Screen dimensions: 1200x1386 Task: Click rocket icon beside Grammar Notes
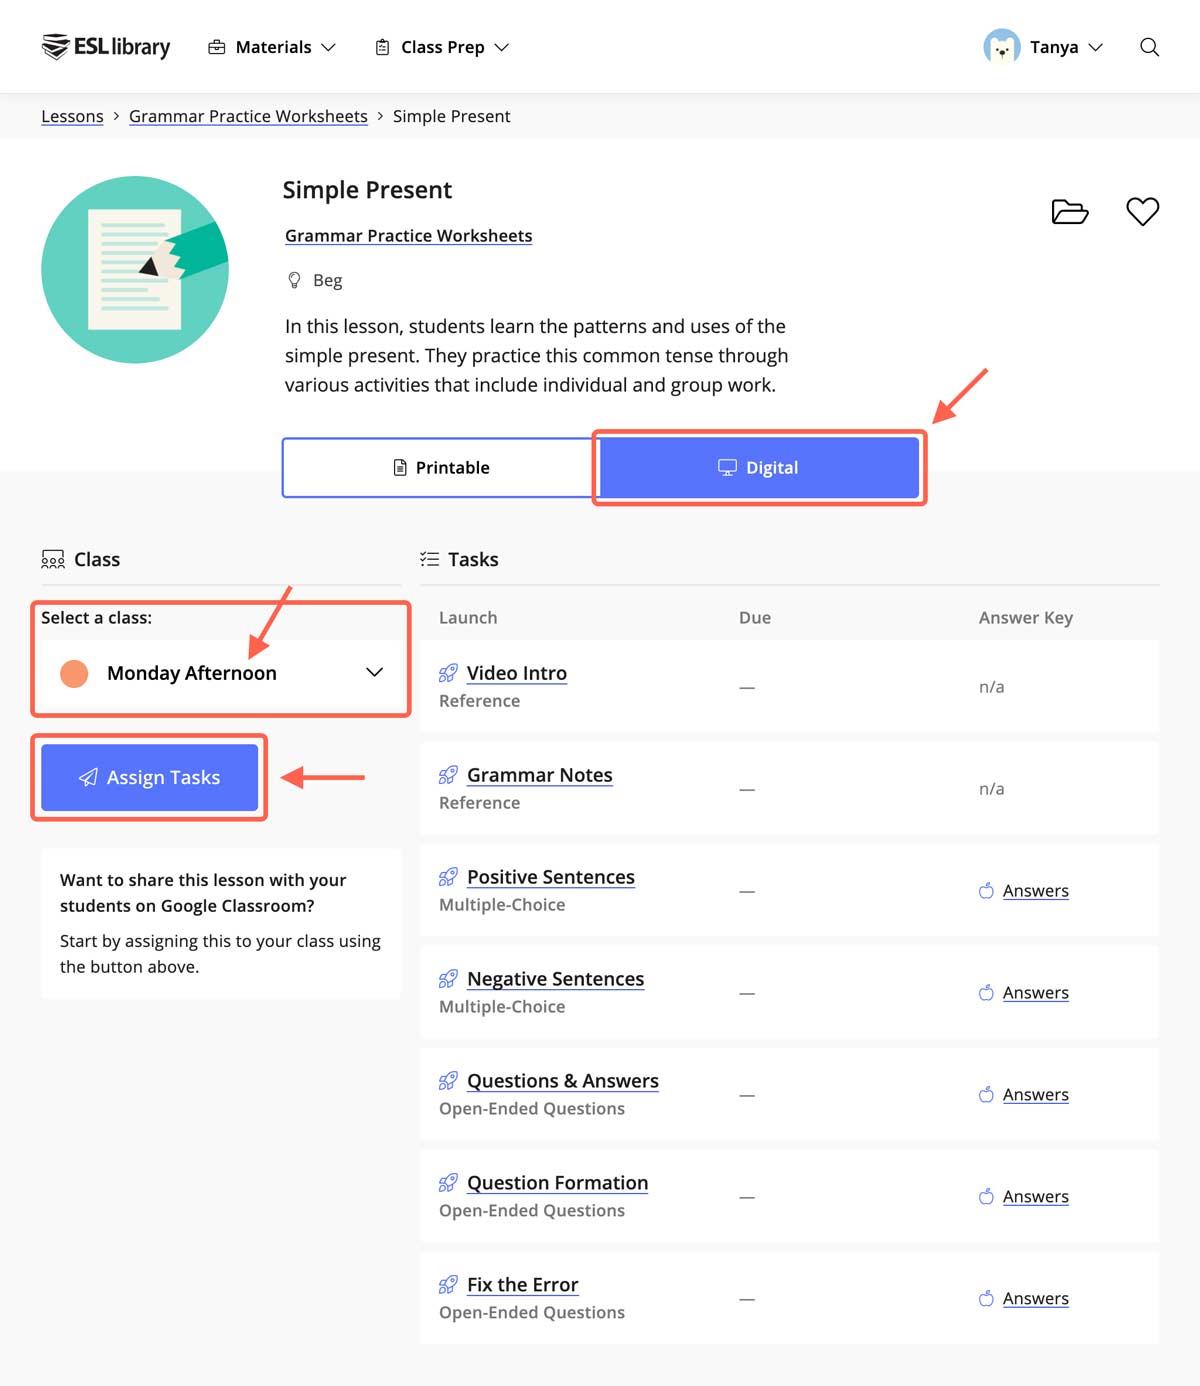pyautogui.click(x=448, y=776)
